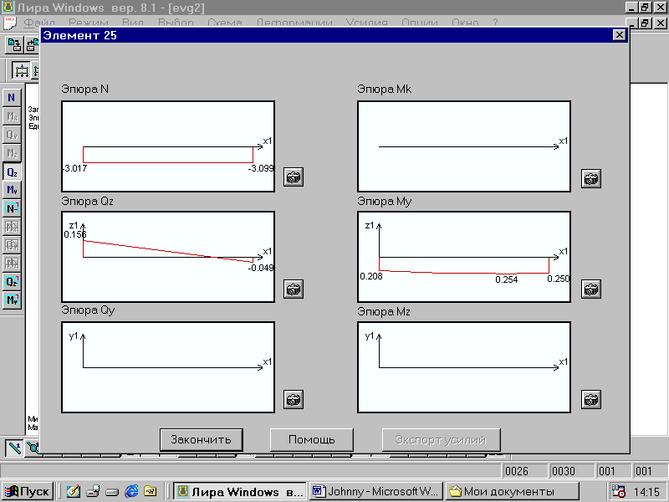Open the Режим menu
Image resolution: width=669 pixels, height=502 pixels.
coord(88,22)
